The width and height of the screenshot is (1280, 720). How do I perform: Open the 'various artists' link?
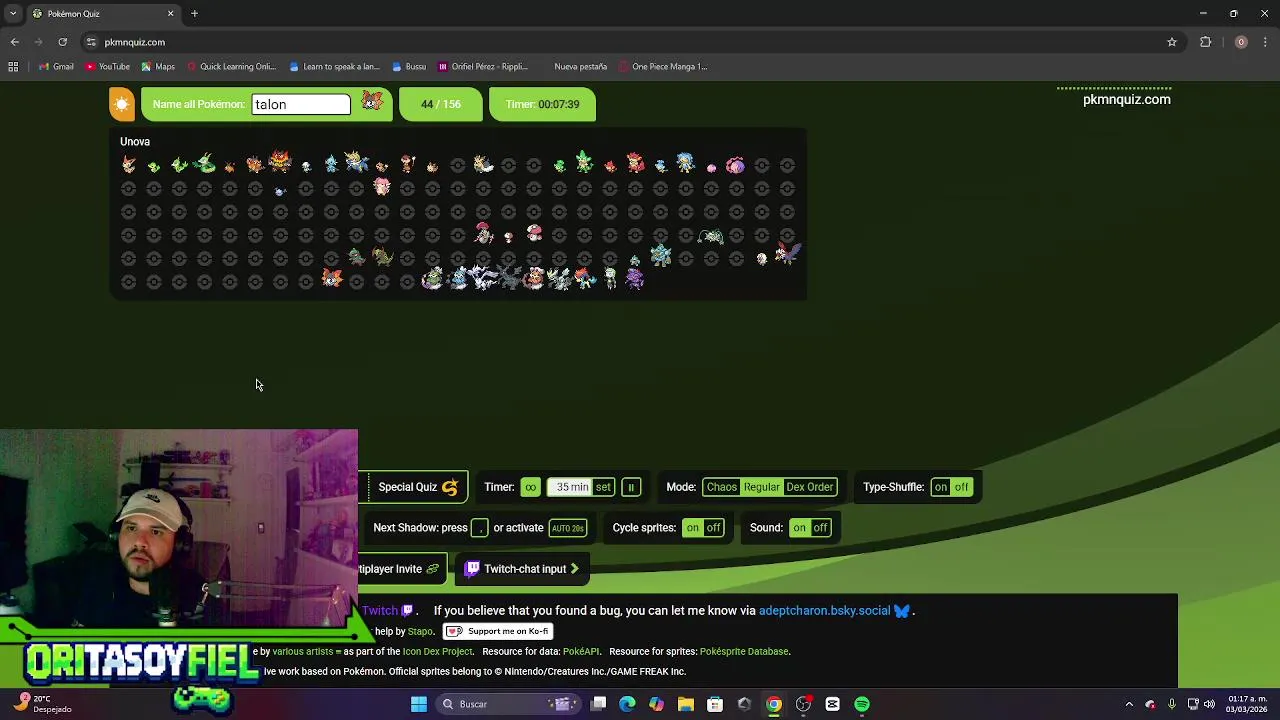click(x=303, y=651)
